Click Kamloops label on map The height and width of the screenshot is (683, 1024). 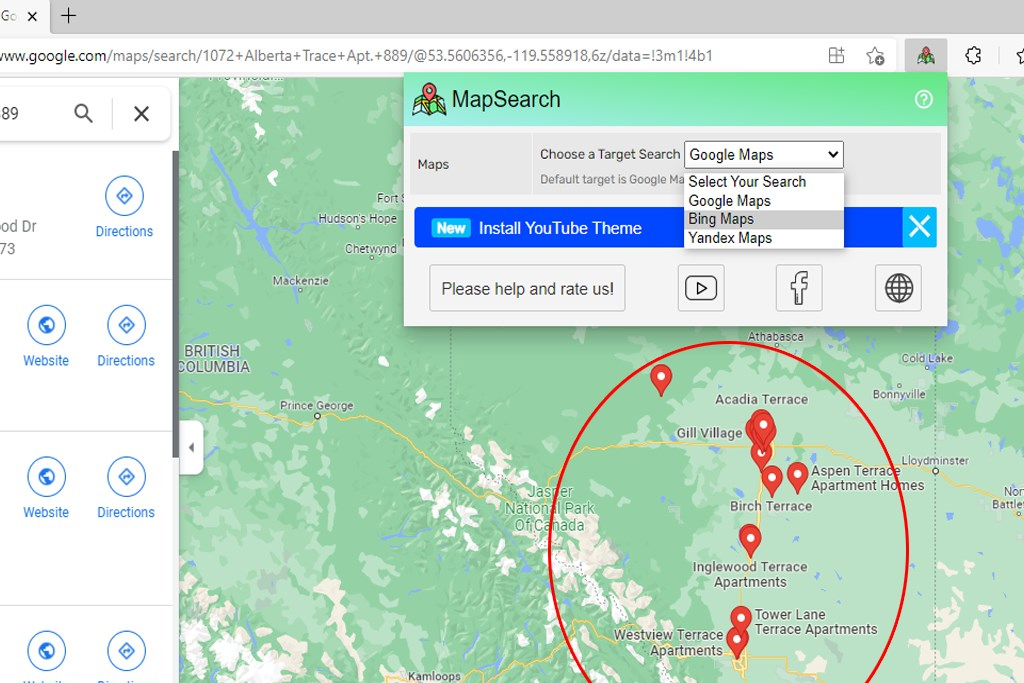click(434, 676)
